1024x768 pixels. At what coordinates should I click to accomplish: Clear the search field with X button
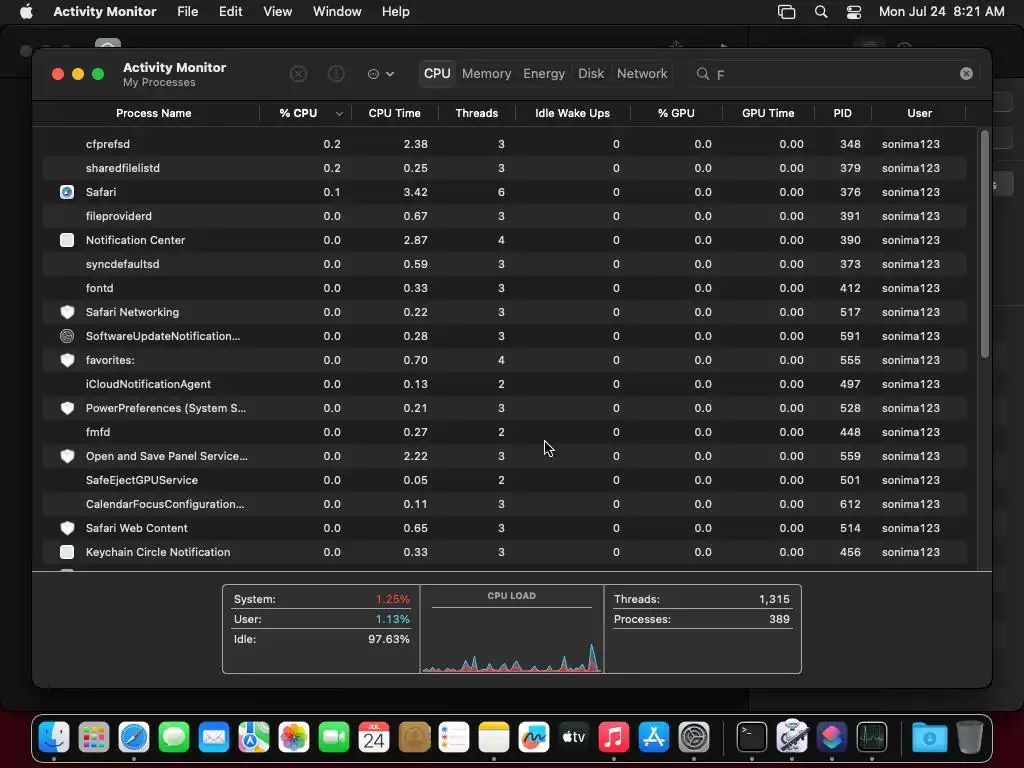pyautogui.click(x=966, y=74)
